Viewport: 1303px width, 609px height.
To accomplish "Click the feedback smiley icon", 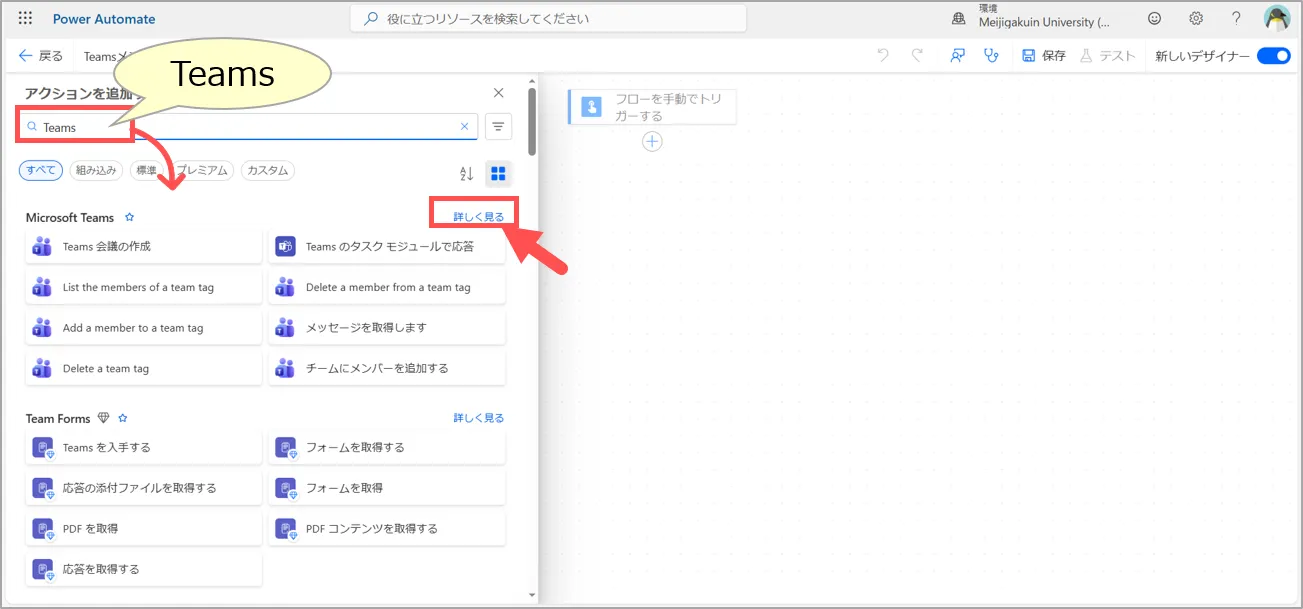I will pos(1155,18).
